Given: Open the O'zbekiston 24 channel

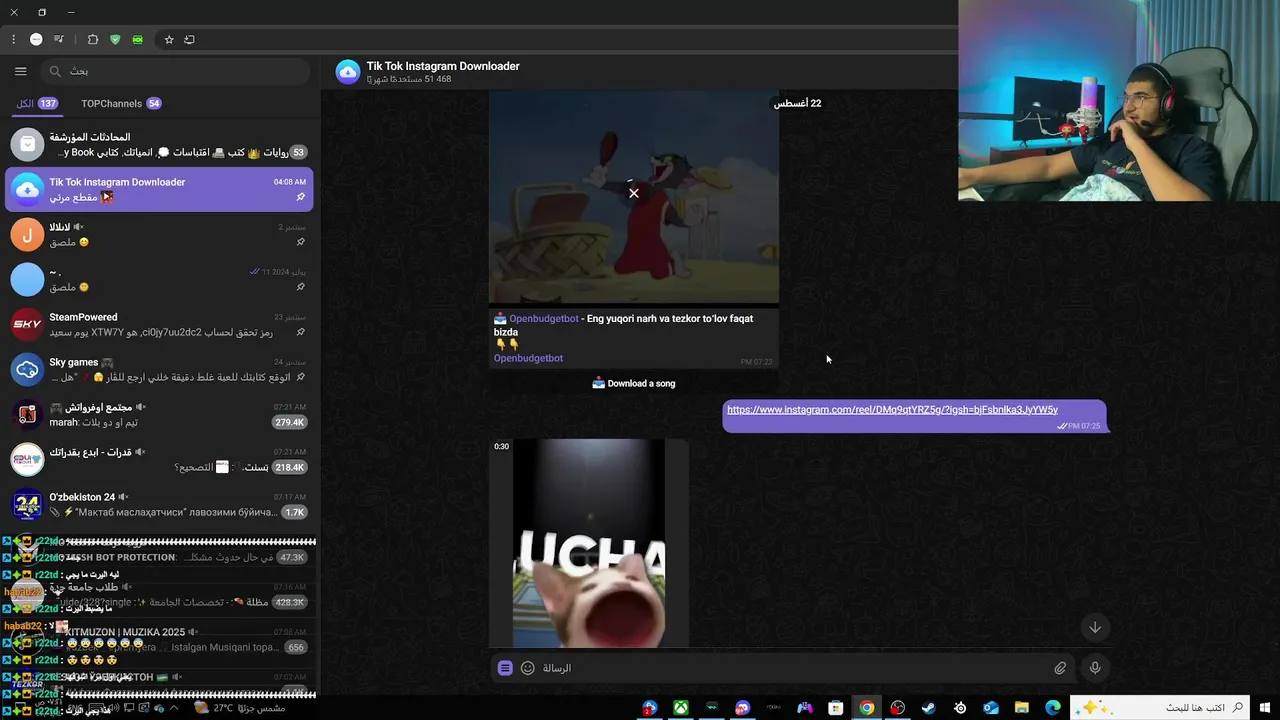Looking at the screenshot, I should coord(160,504).
